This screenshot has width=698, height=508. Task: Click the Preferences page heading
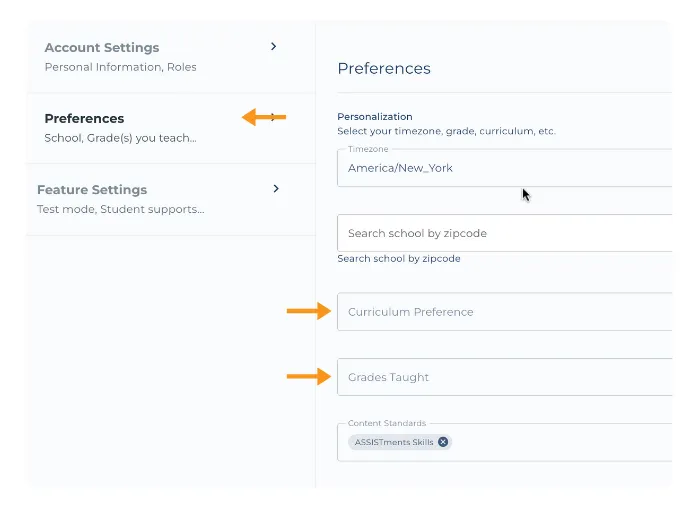384,69
